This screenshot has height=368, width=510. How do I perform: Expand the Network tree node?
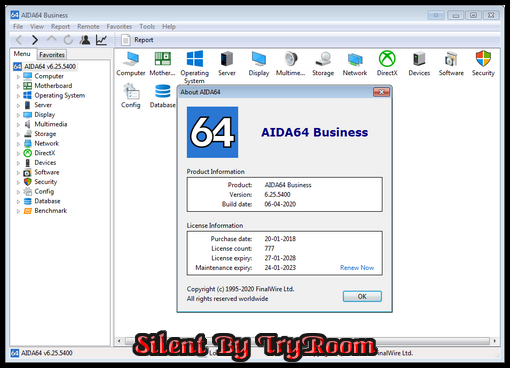(18, 144)
